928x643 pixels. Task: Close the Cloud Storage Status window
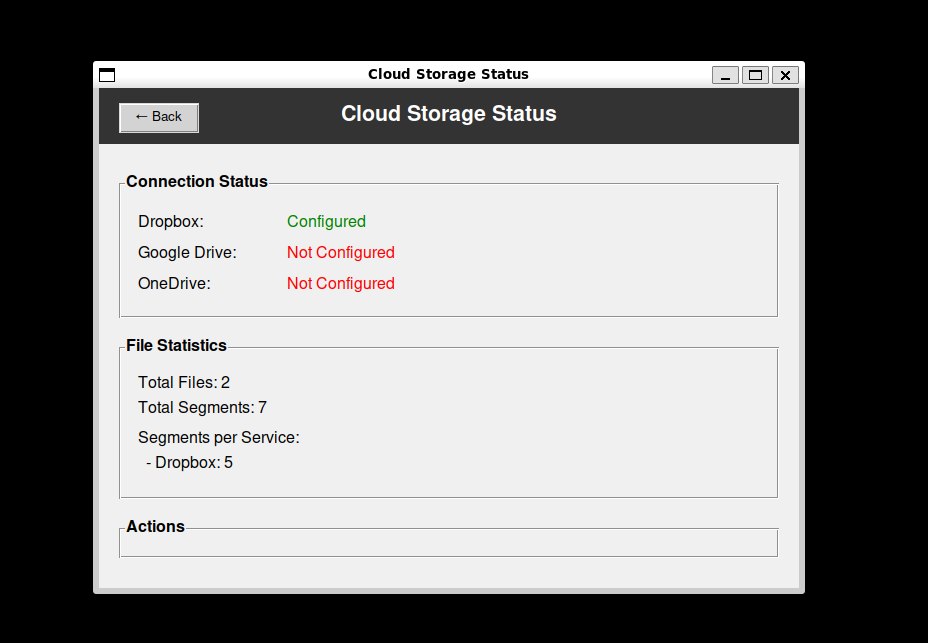pos(785,75)
